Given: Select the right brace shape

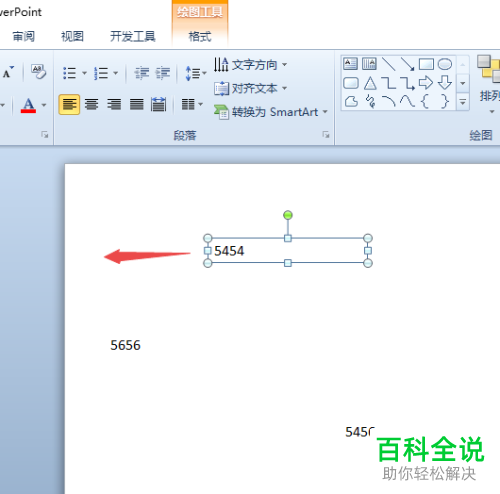Looking at the screenshot, I should coord(445,101).
